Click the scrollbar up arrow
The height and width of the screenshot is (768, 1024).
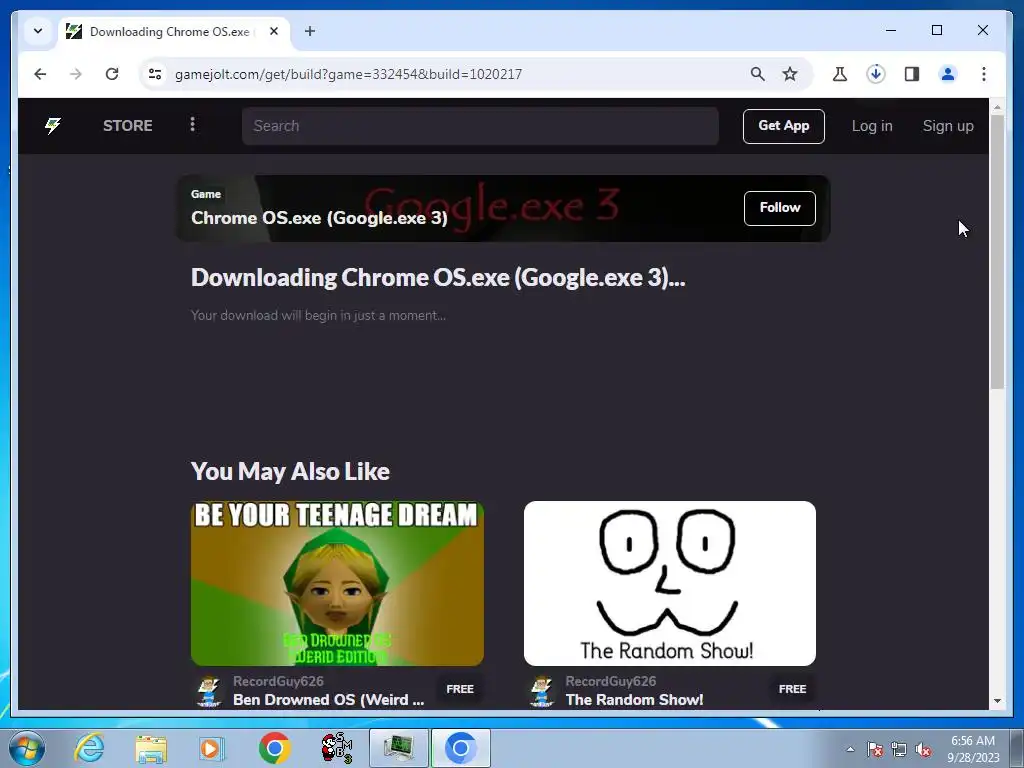[x=997, y=106]
